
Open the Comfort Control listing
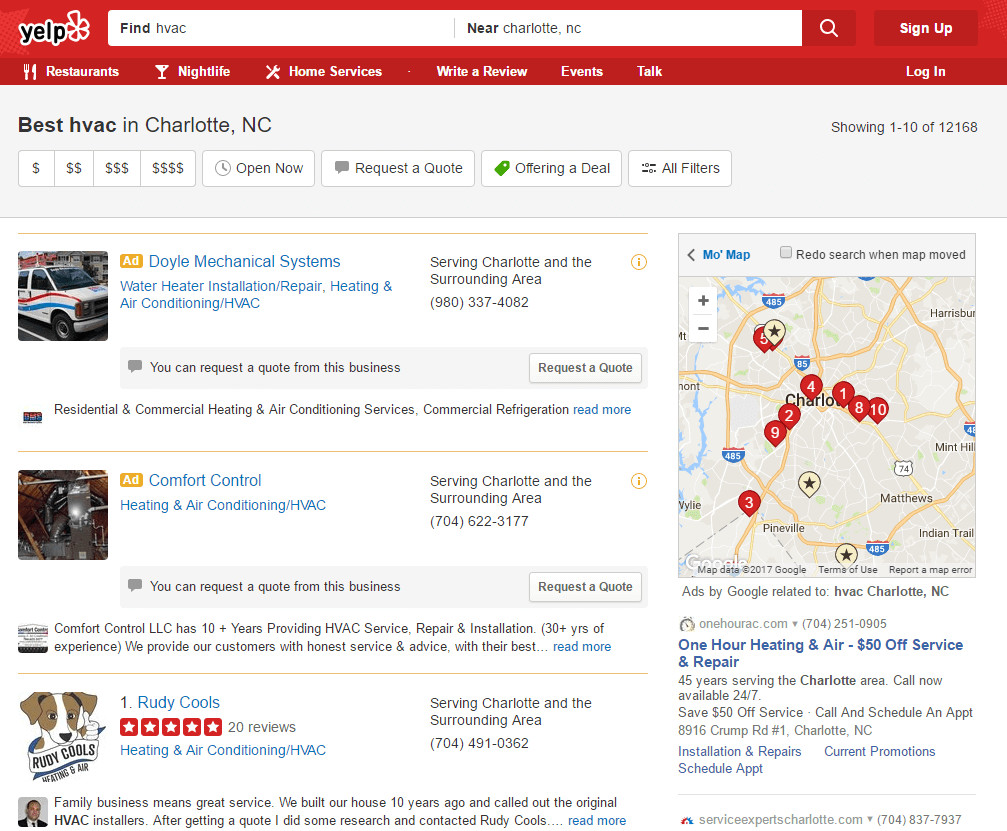205,480
